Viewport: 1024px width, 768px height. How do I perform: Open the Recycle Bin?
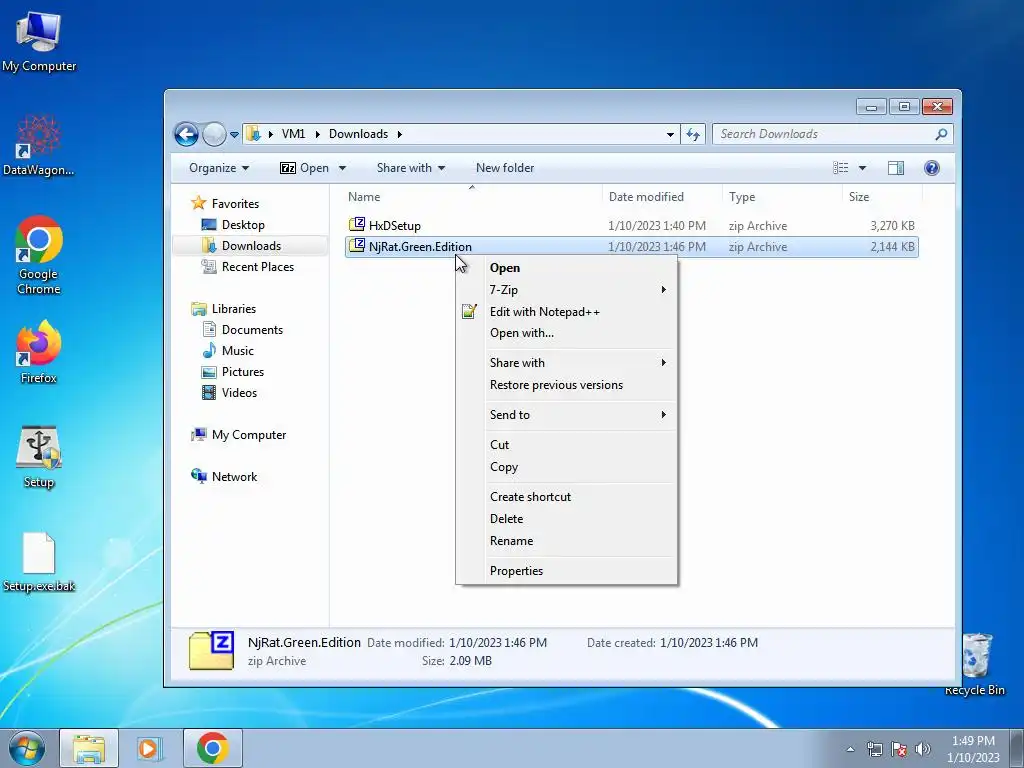[975, 664]
